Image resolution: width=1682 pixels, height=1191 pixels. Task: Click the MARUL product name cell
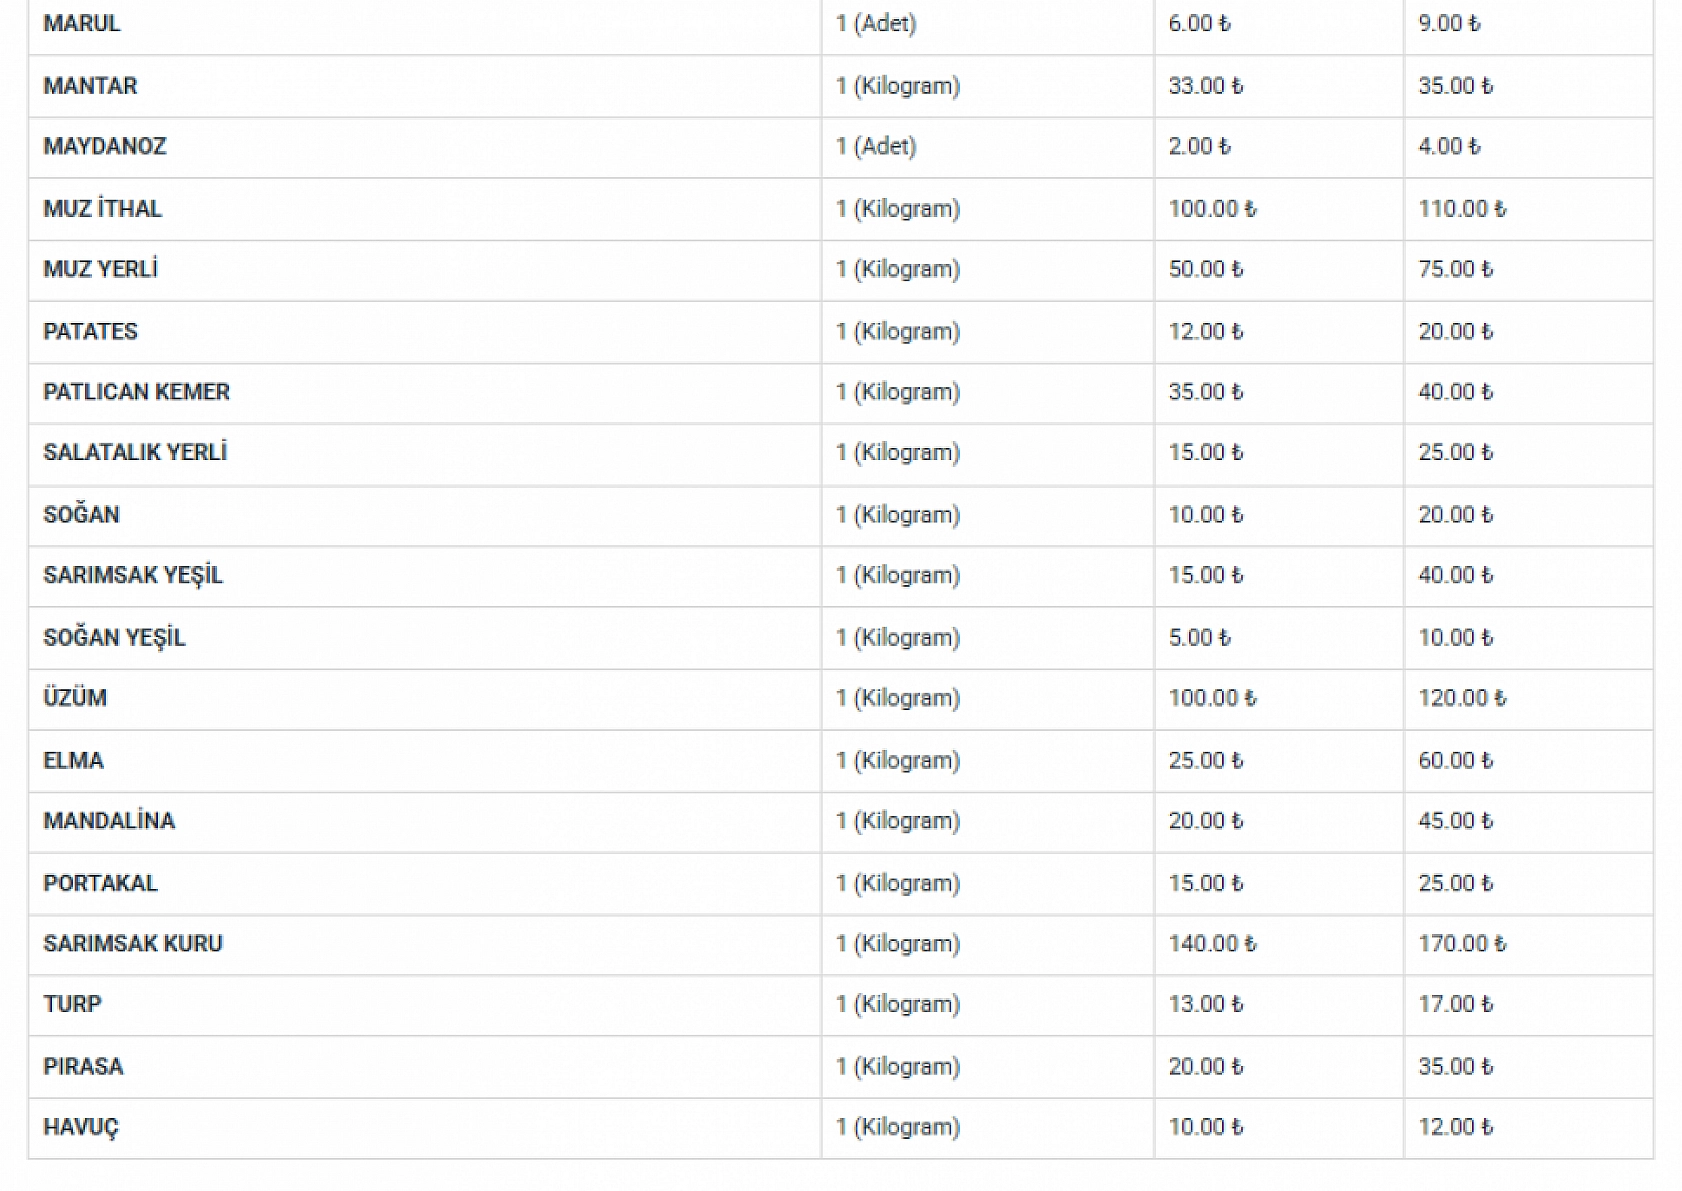[x=82, y=24]
